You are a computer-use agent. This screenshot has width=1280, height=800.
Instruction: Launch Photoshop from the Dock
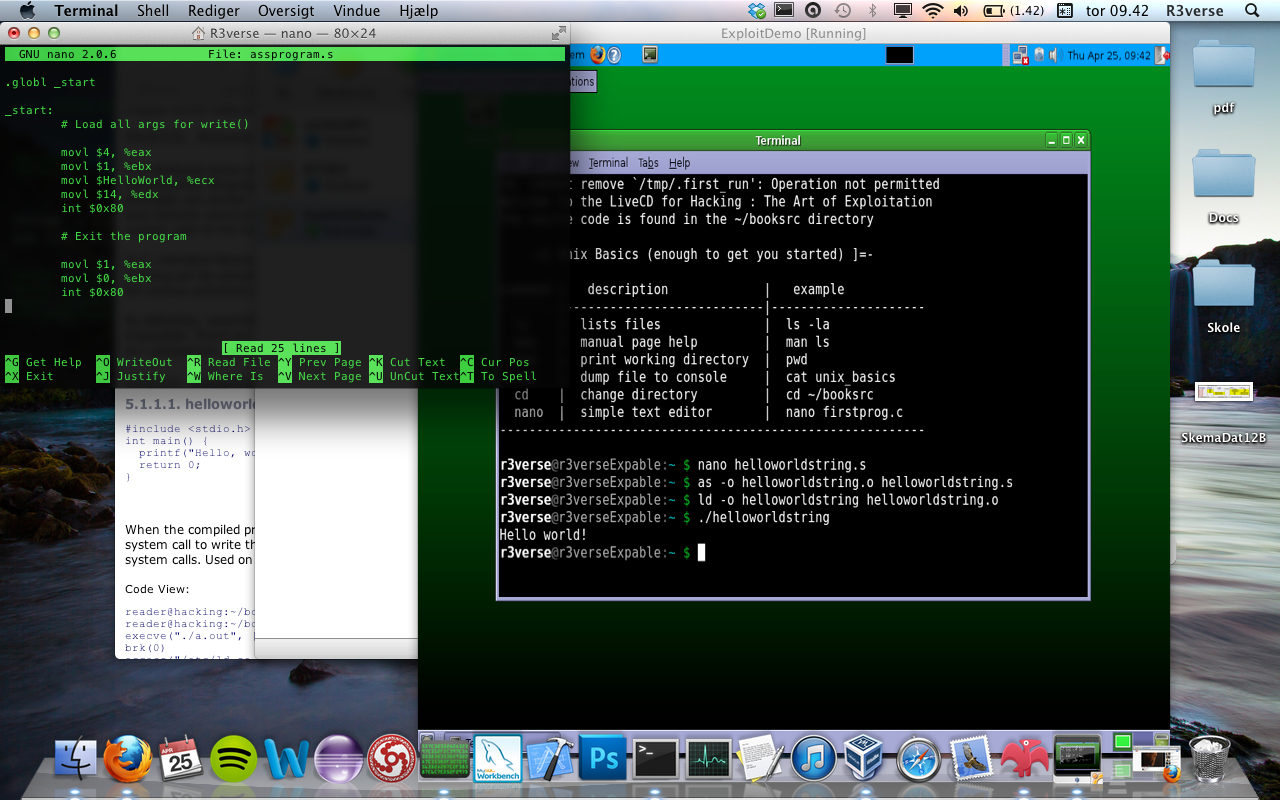tap(603, 759)
